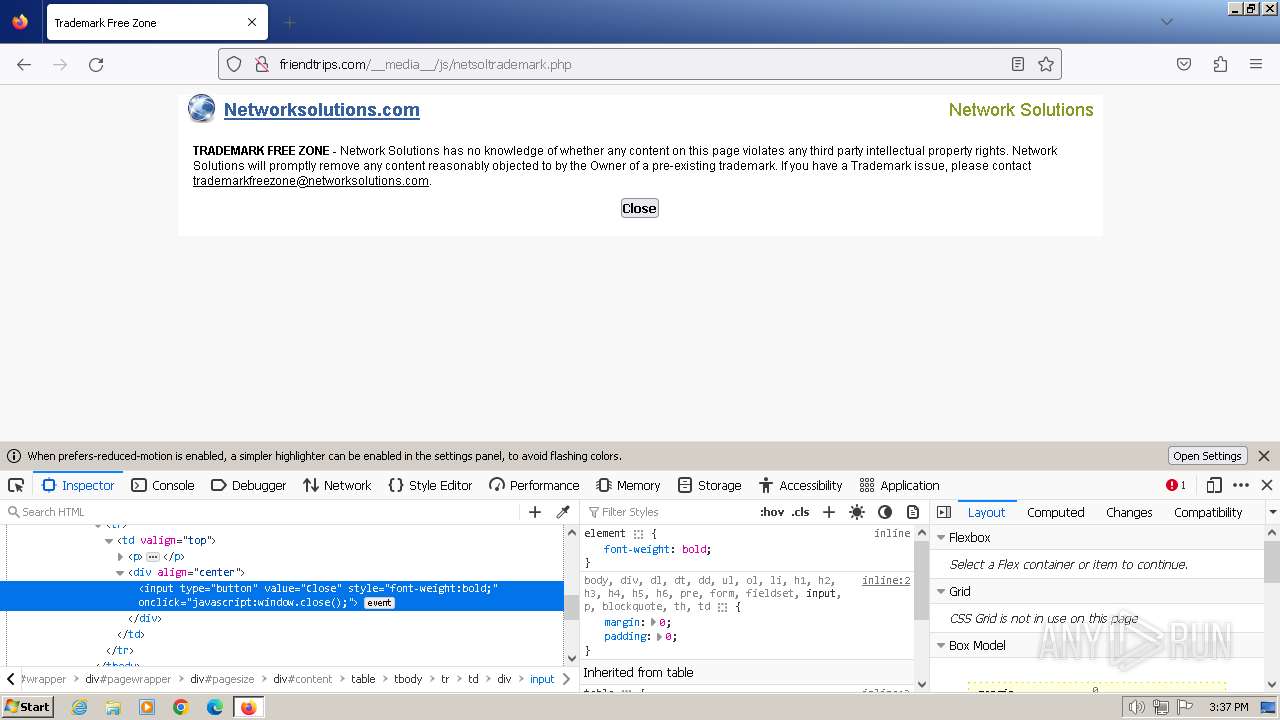Collapse the div align center node
Screen dimensions: 1280x720
click(x=121, y=573)
